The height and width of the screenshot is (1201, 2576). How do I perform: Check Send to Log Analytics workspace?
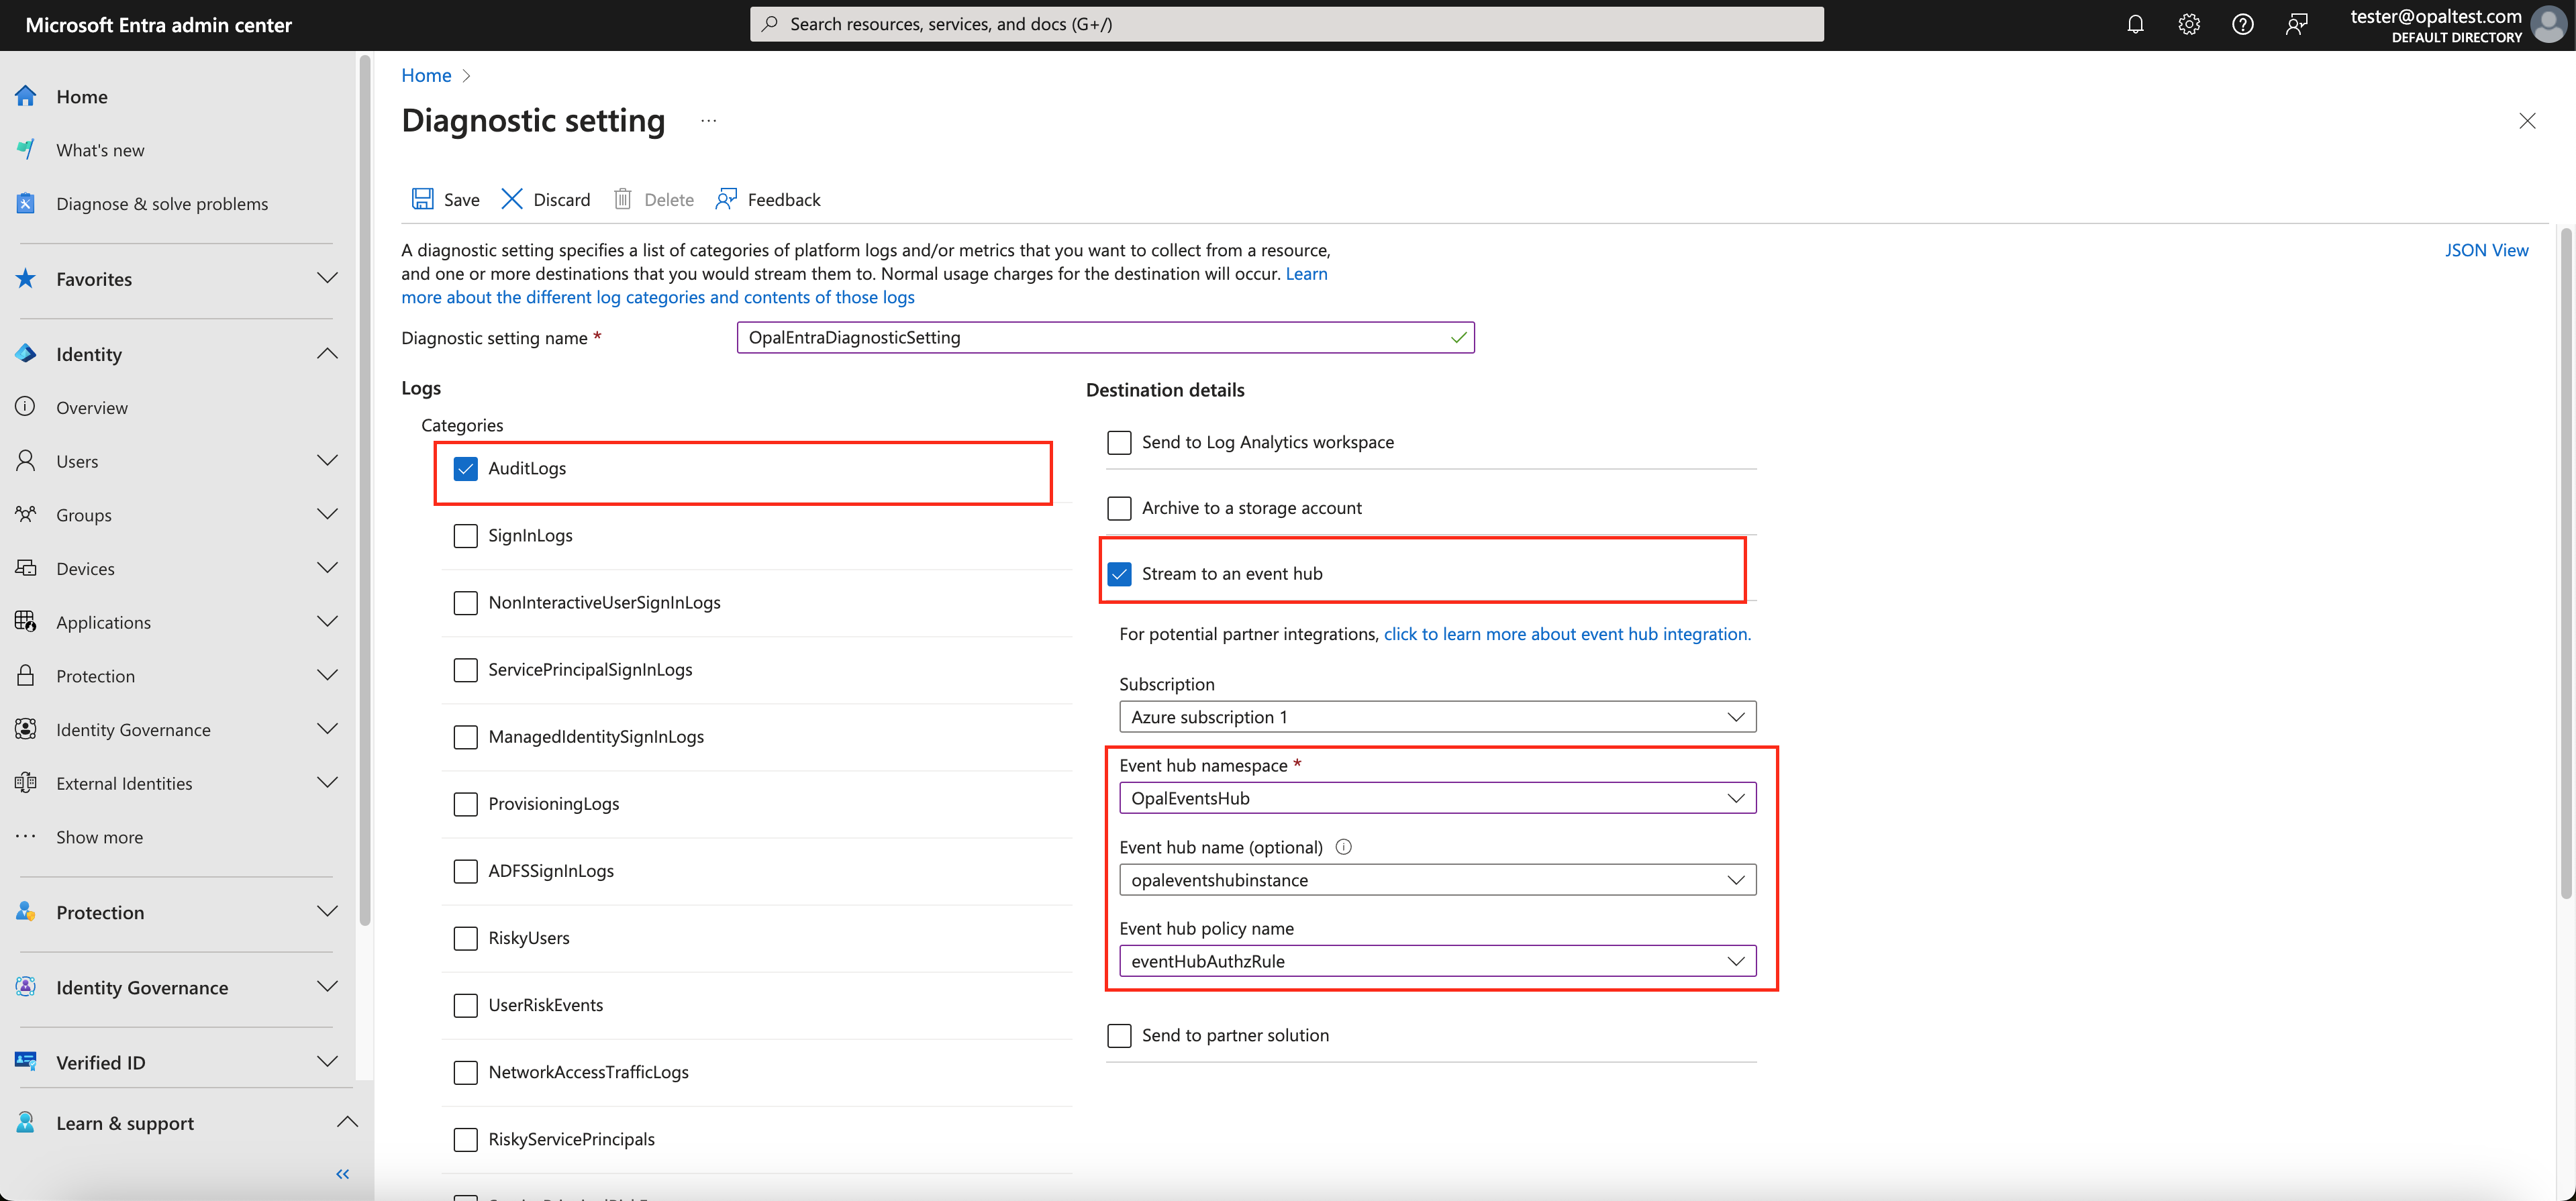1119,442
